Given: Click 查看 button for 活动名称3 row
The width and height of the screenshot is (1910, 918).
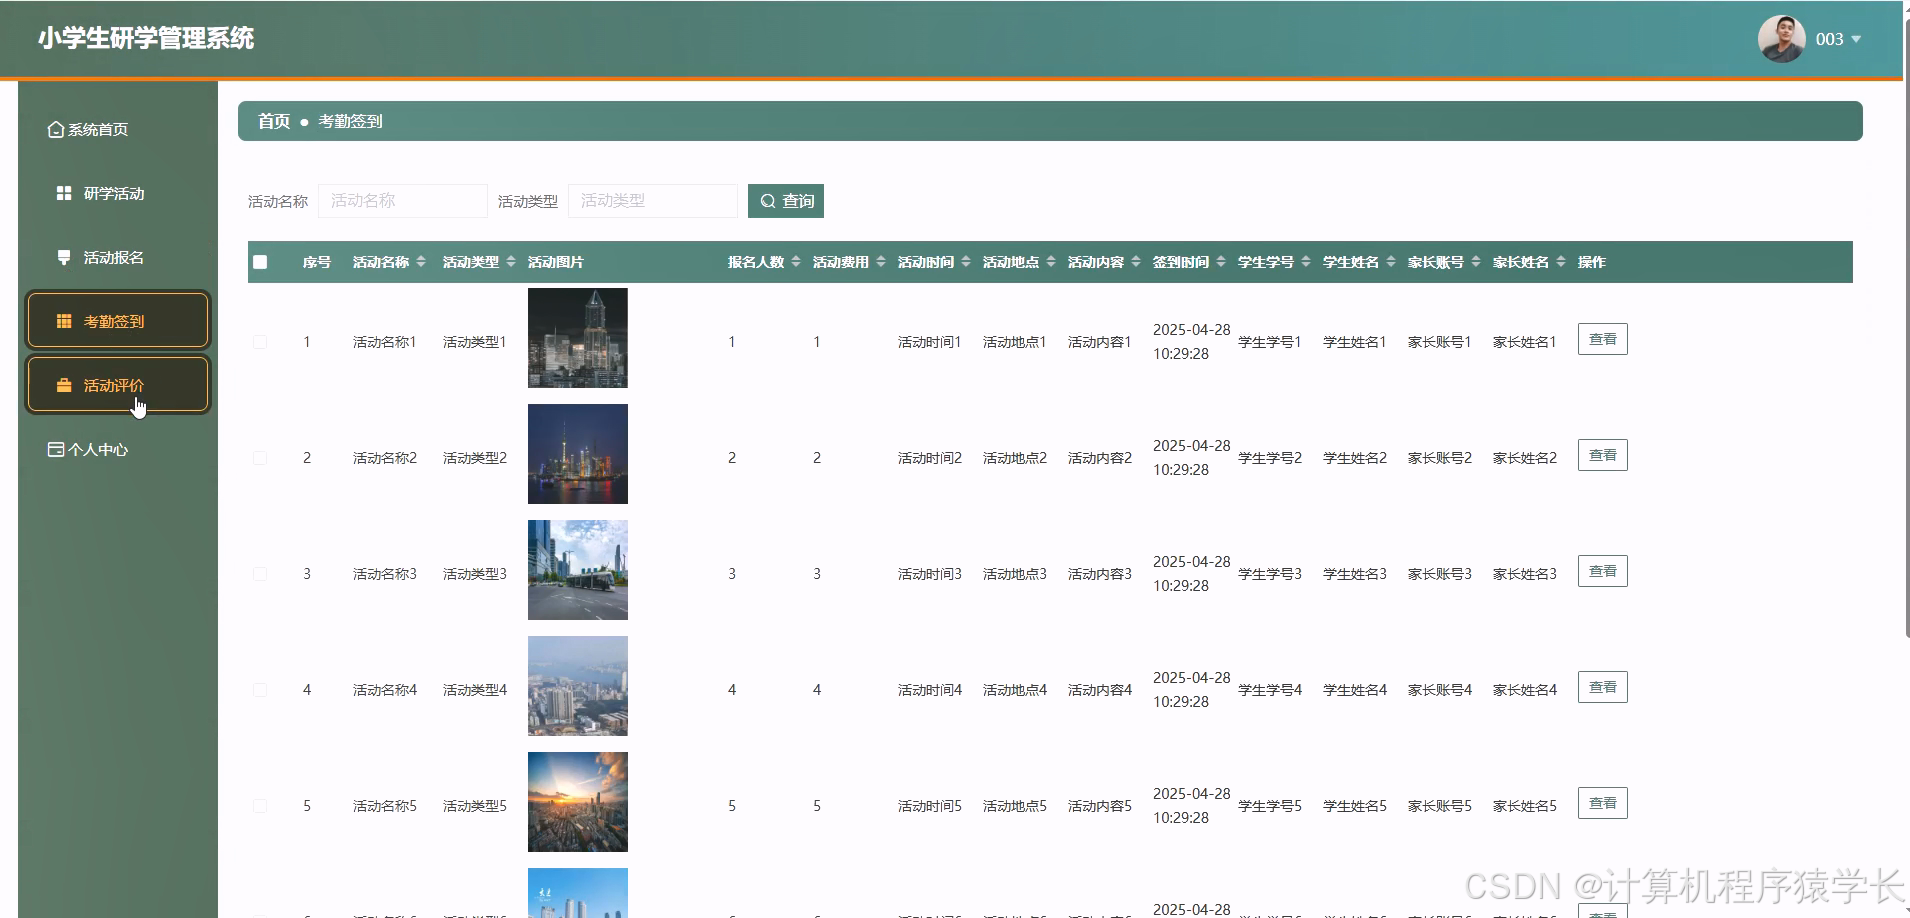Looking at the screenshot, I should tap(1602, 571).
